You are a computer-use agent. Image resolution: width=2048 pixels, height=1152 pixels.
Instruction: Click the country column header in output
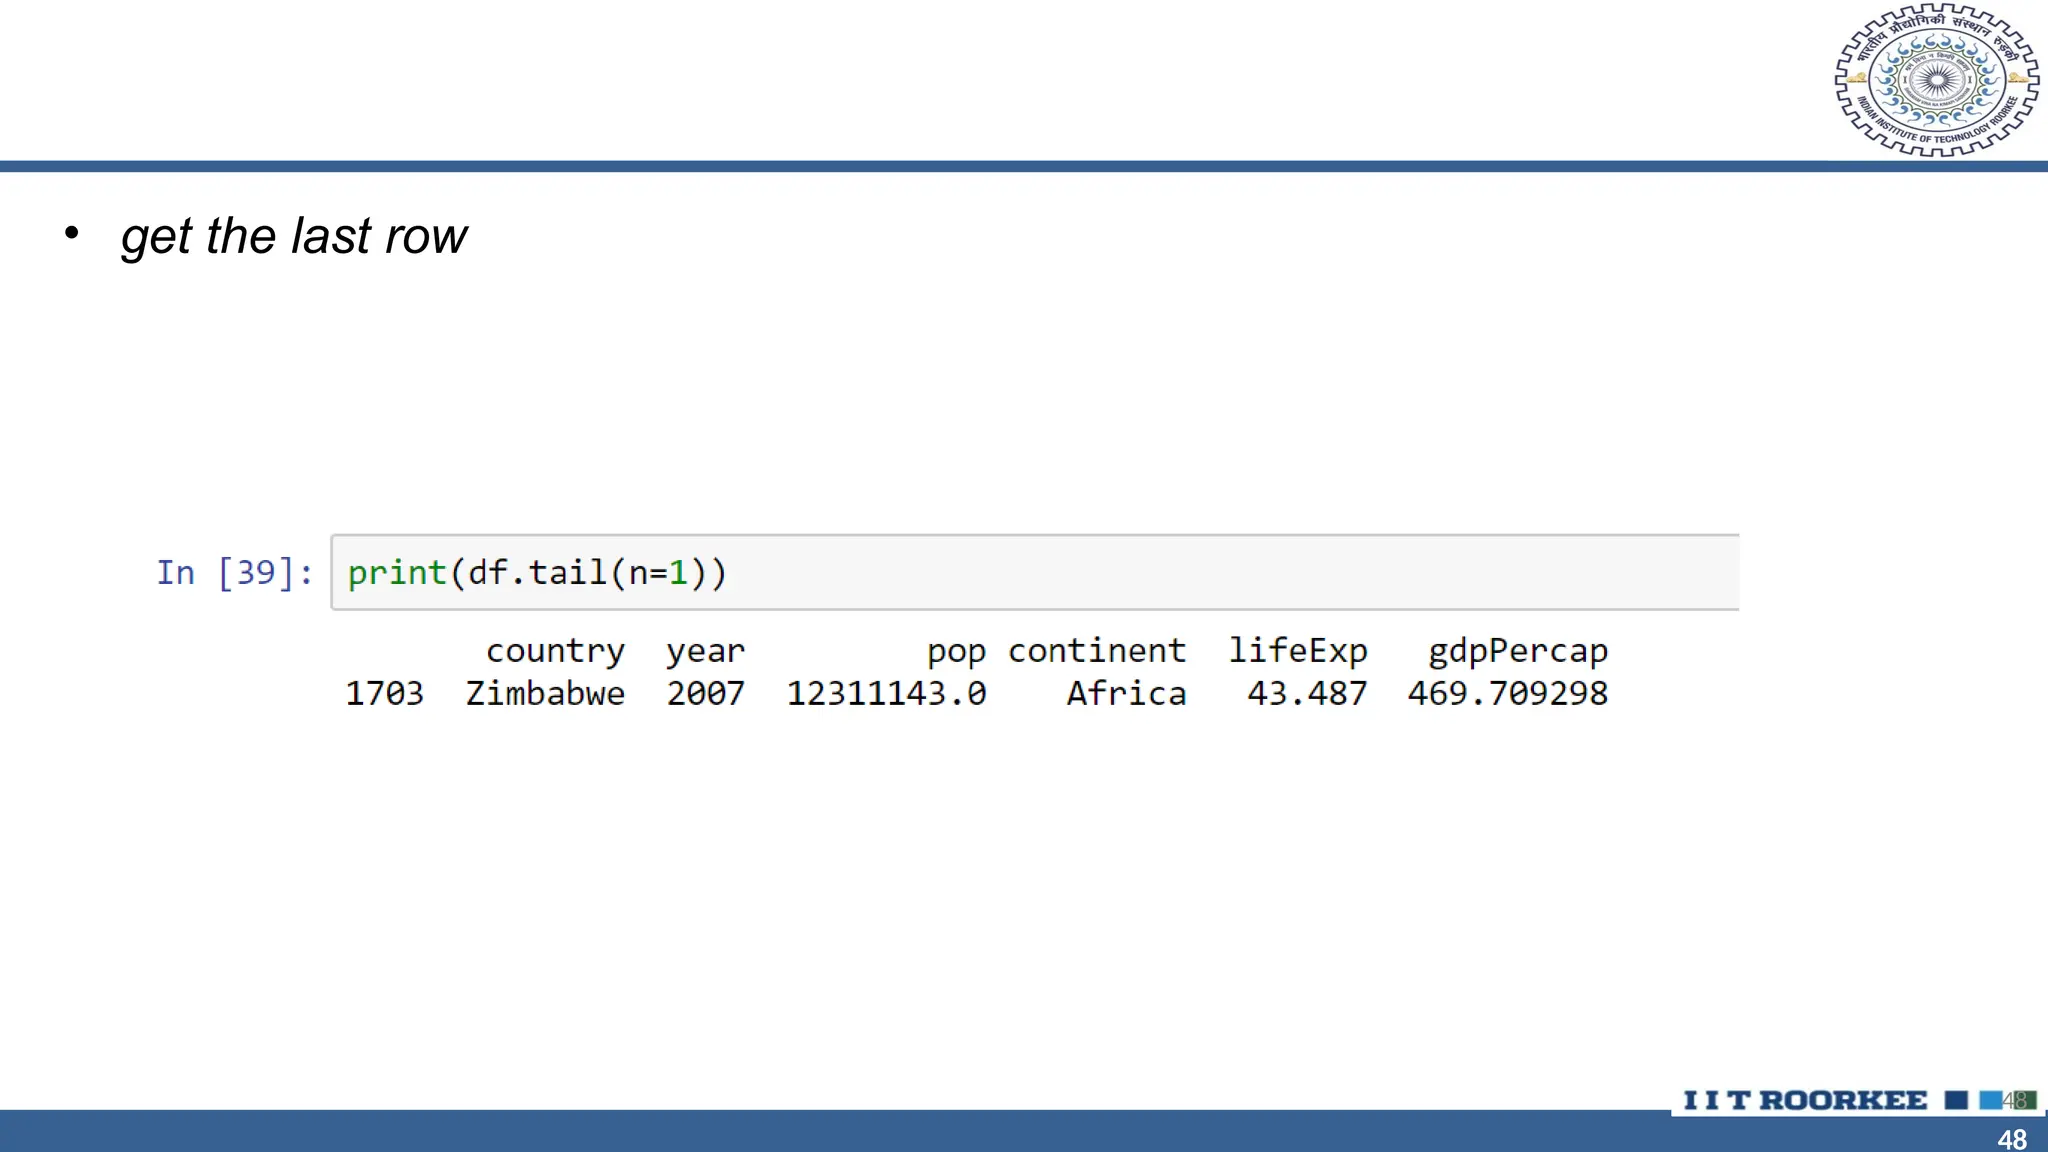[x=555, y=651]
